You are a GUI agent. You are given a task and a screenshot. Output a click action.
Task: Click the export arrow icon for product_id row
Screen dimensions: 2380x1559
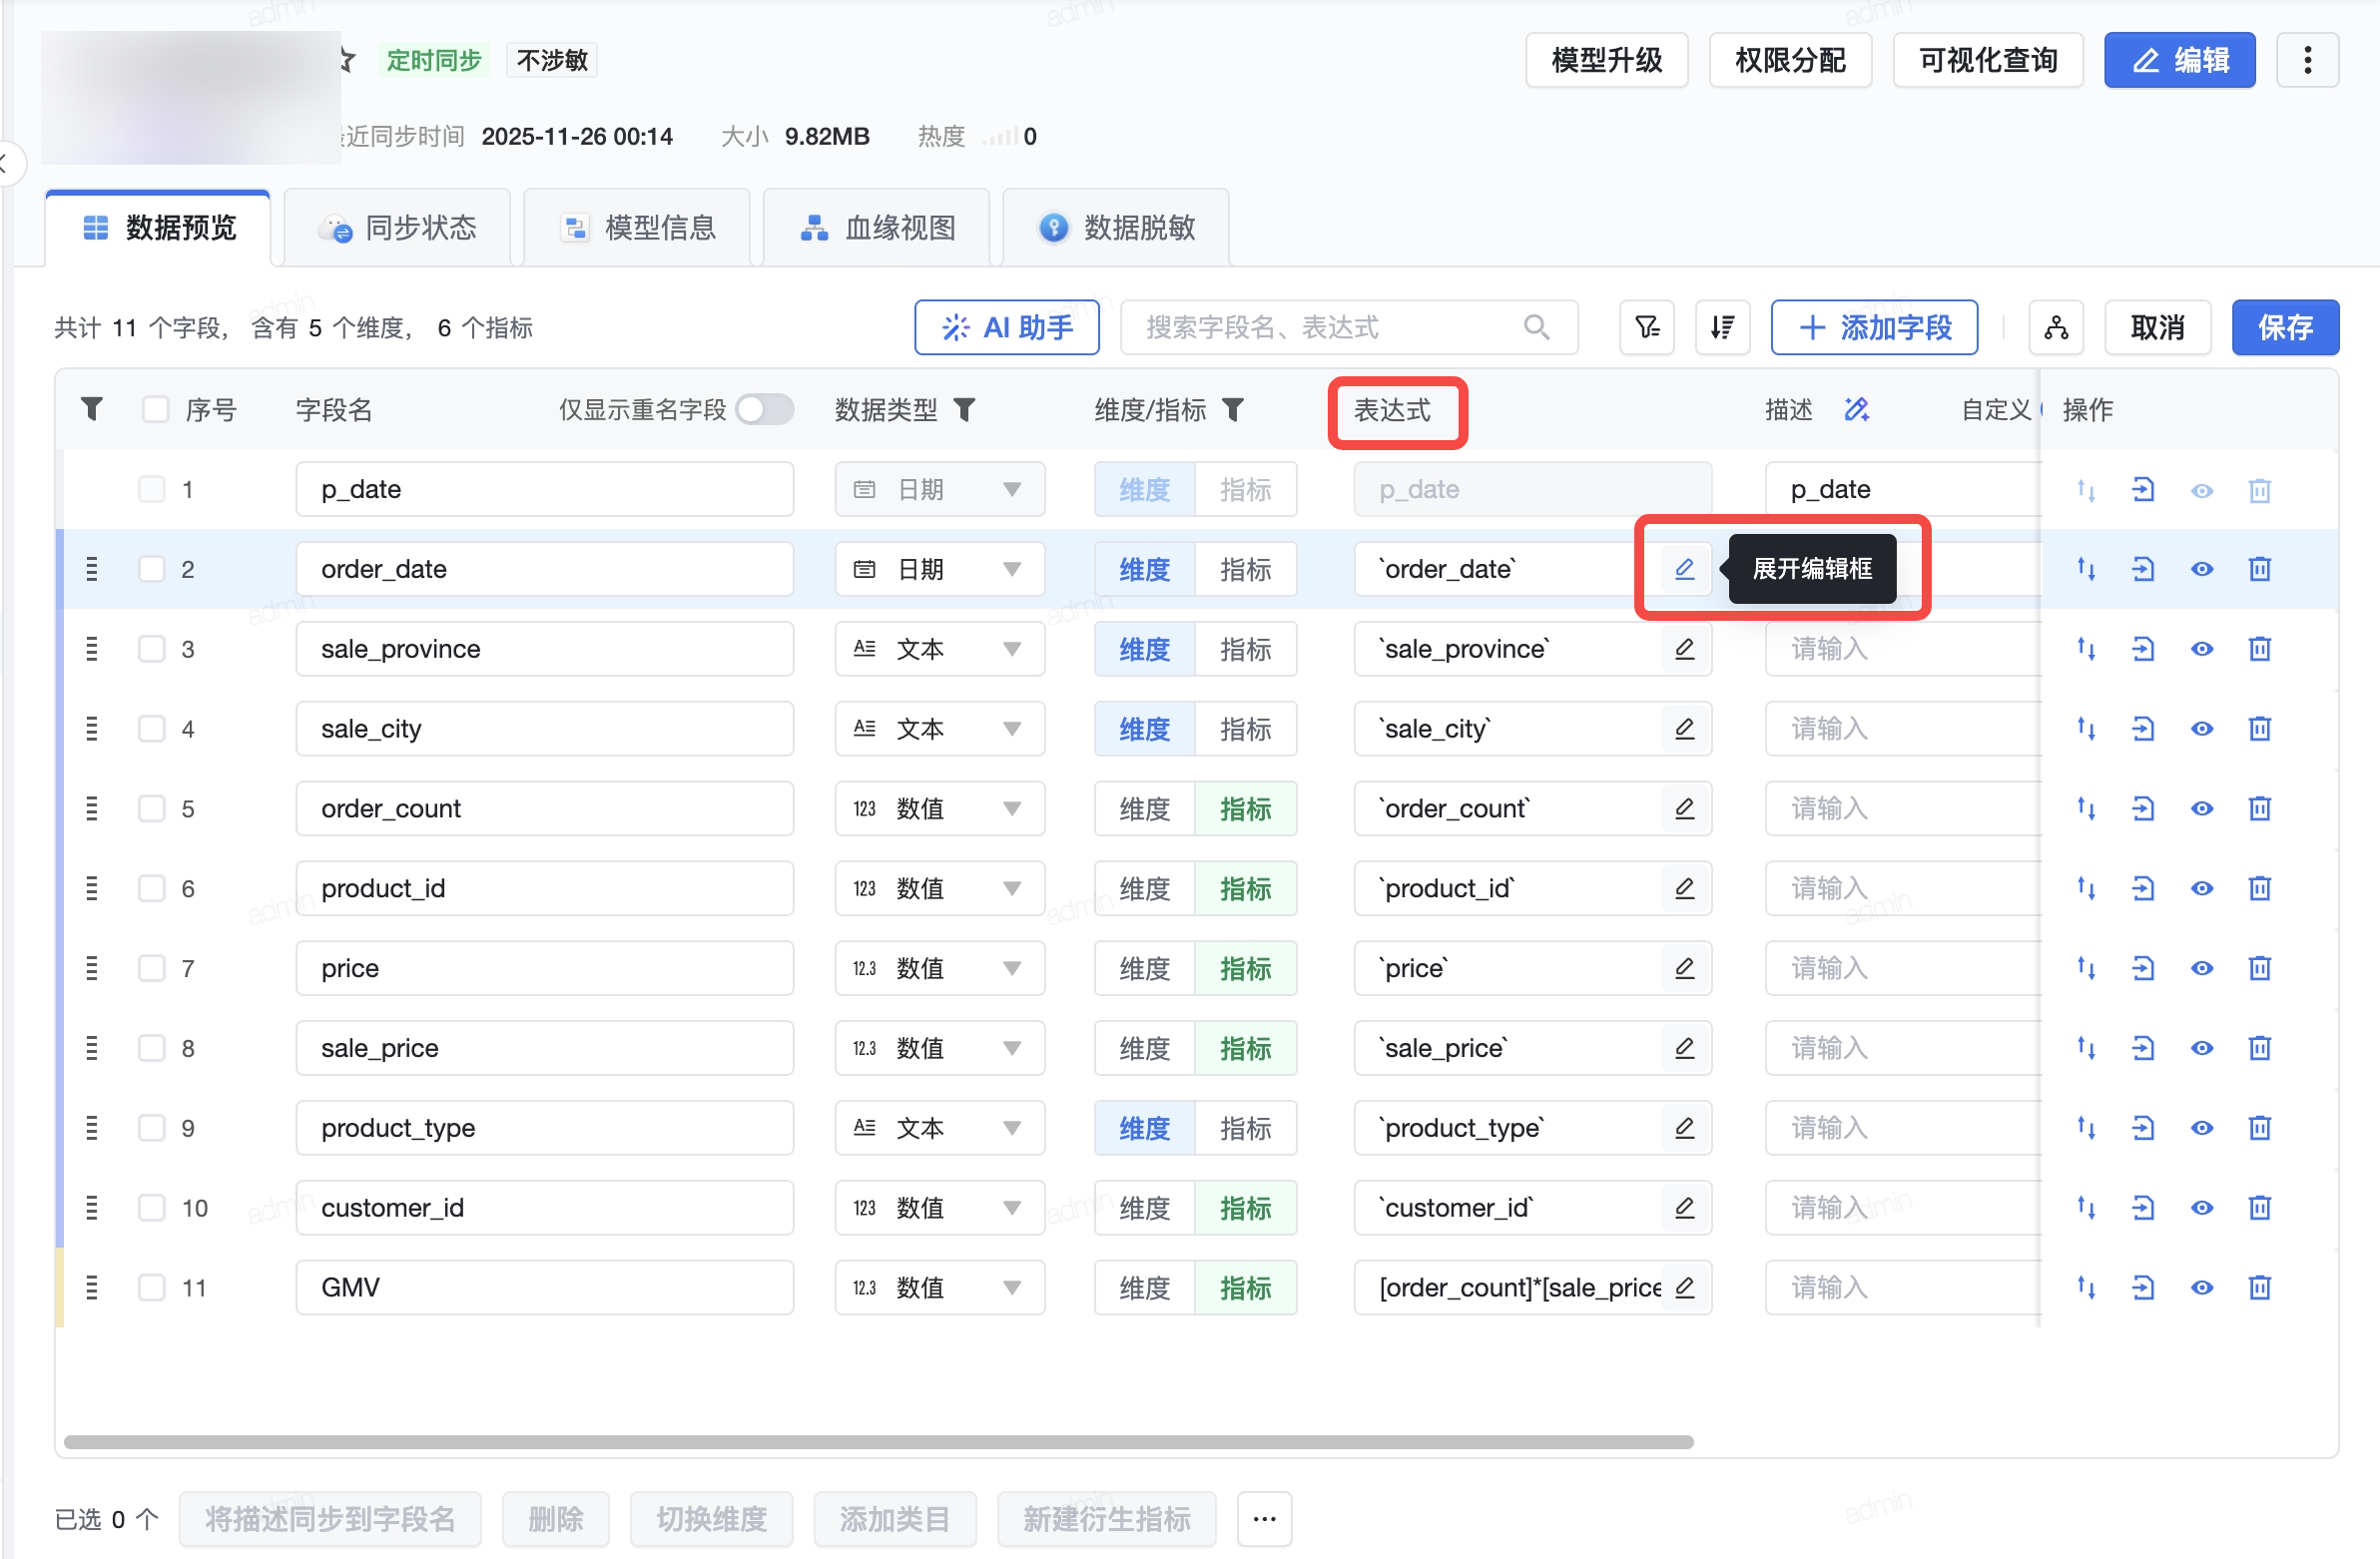[x=2143, y=888]
